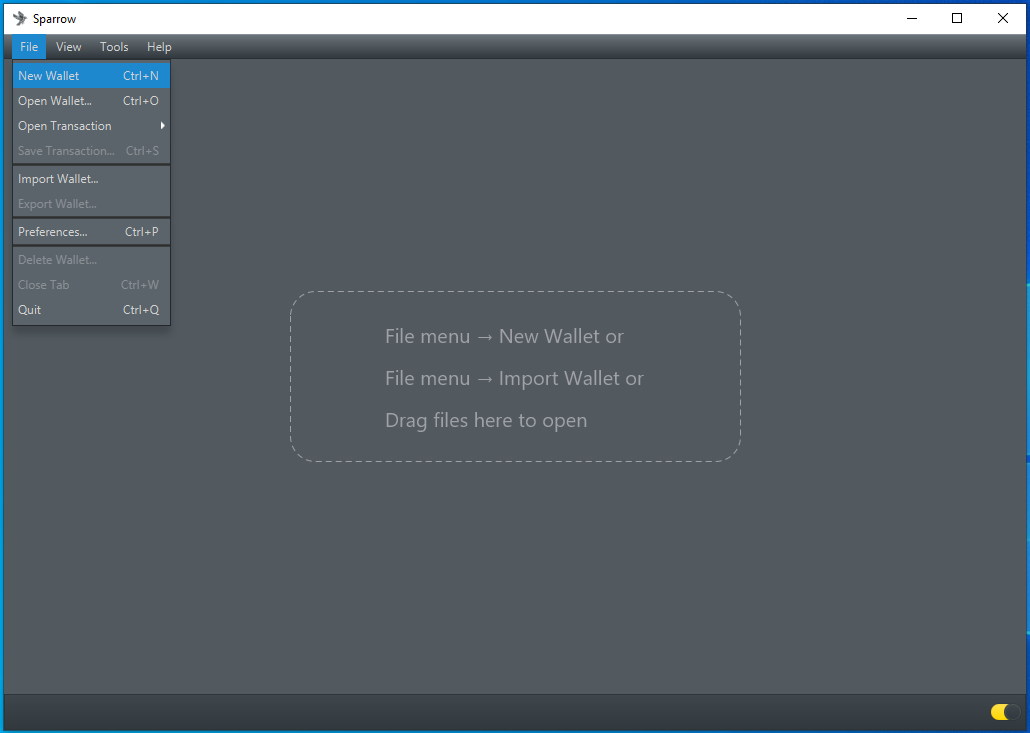Choose Open Wallet... entry
This screenshot has height=733, width=1030.
91,100
